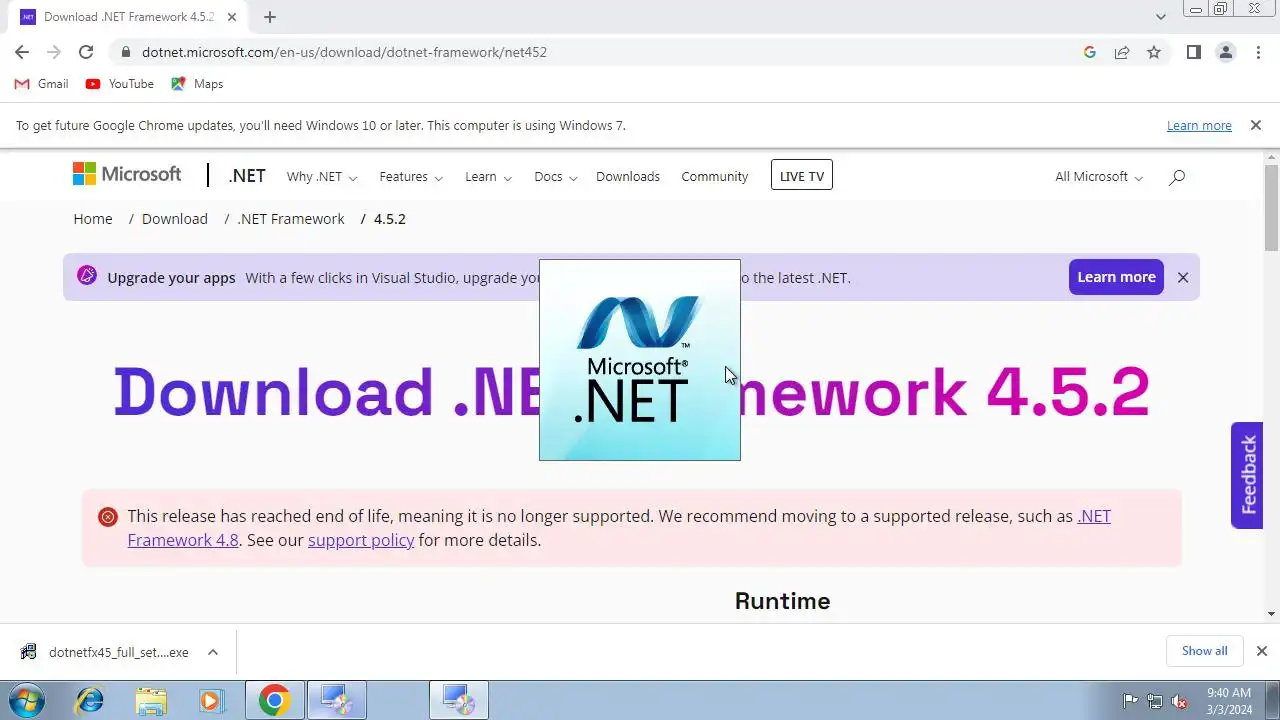1280x720 pixels.
Task: Open YouTube bookmark
Action: pyautogui.click(x=120, y=84)
